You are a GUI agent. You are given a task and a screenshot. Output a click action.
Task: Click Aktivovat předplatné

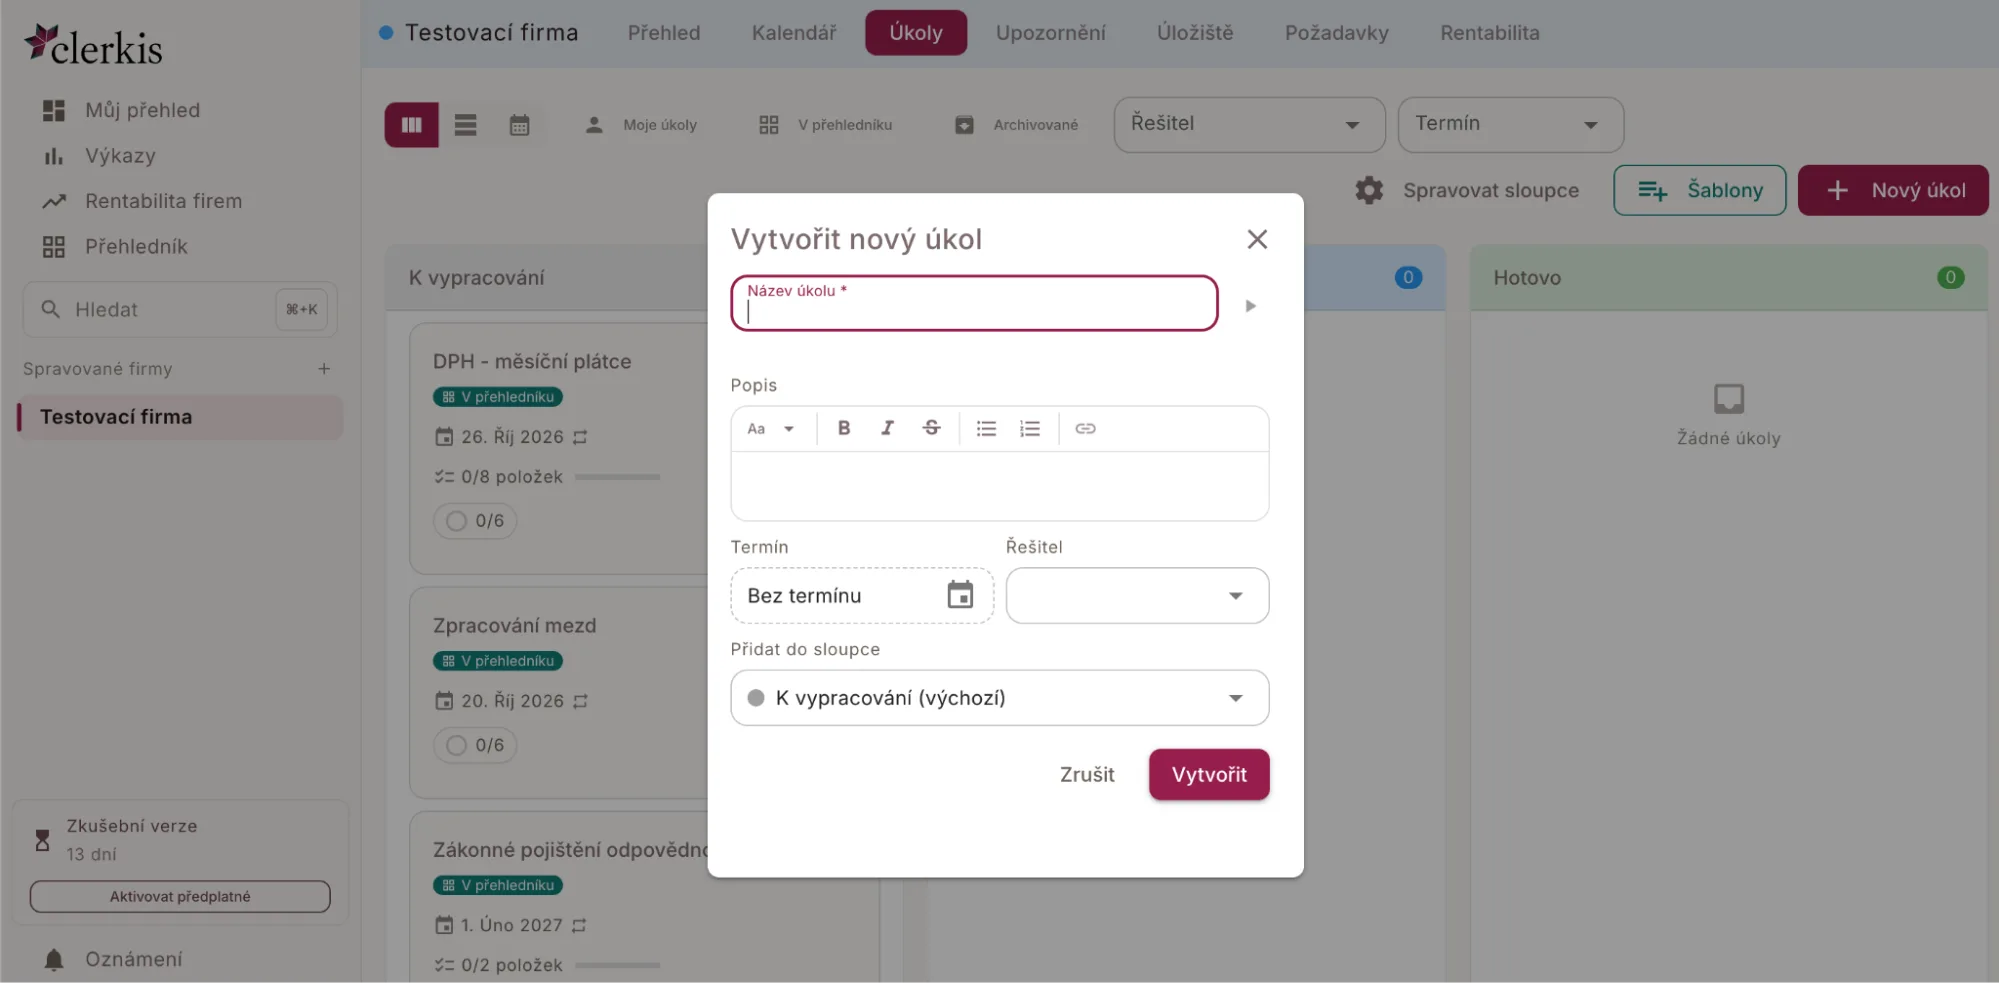[x=180, y=896]
